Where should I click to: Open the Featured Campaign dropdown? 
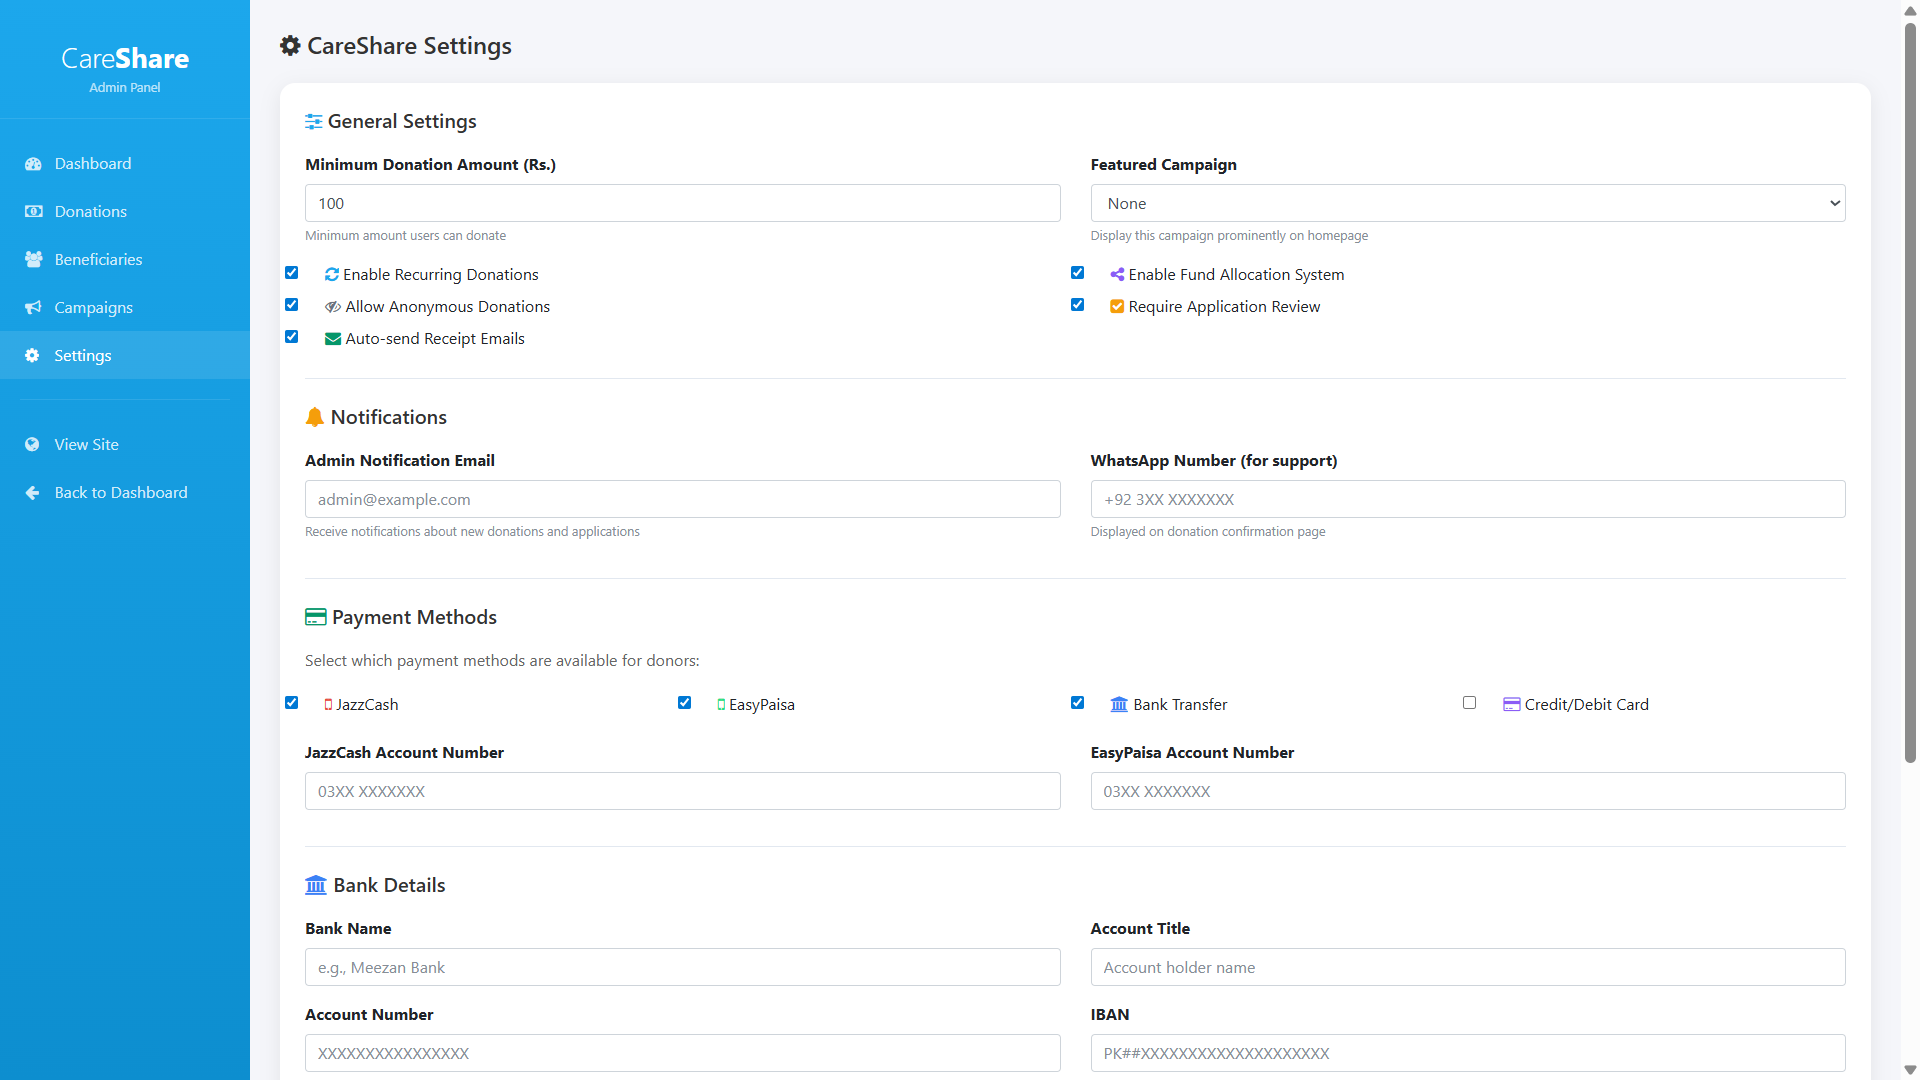pos(1468,203)
